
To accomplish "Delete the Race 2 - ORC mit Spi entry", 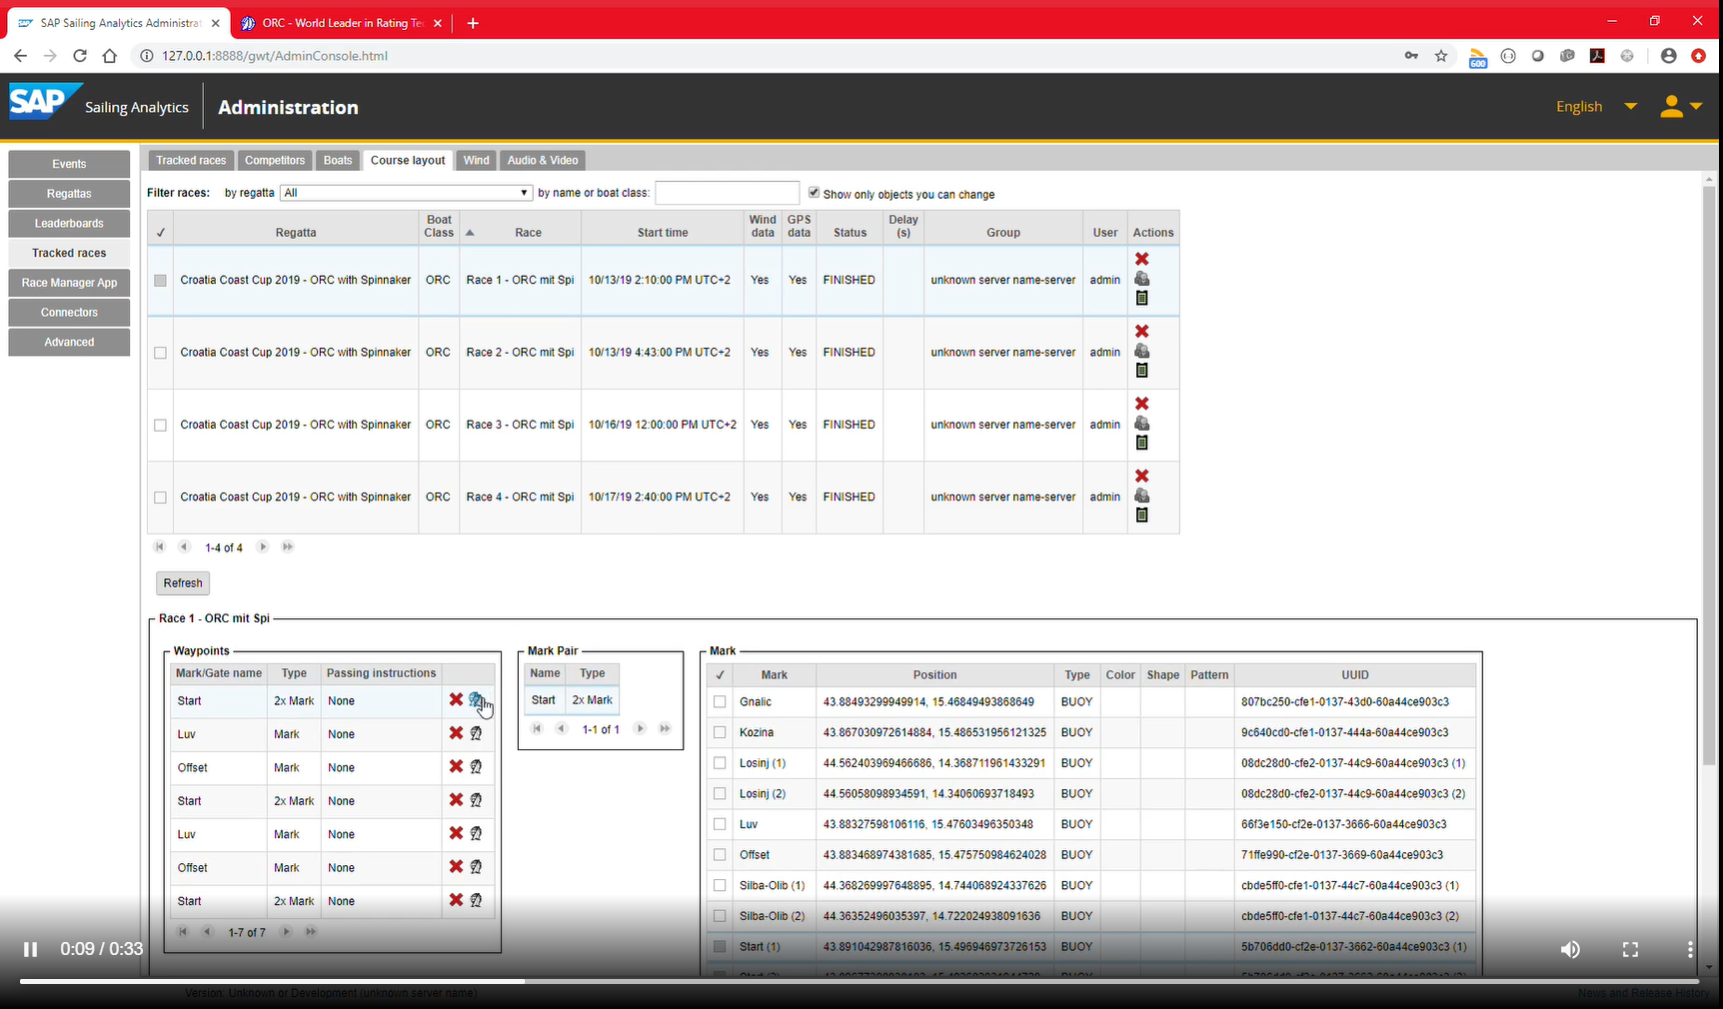I will (x=1141, y=331).
